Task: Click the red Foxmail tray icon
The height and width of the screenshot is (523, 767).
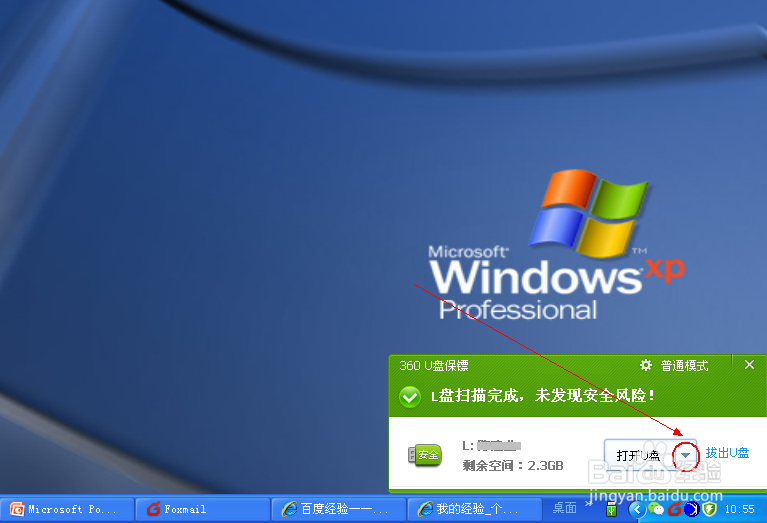Action: pos(675,509)
